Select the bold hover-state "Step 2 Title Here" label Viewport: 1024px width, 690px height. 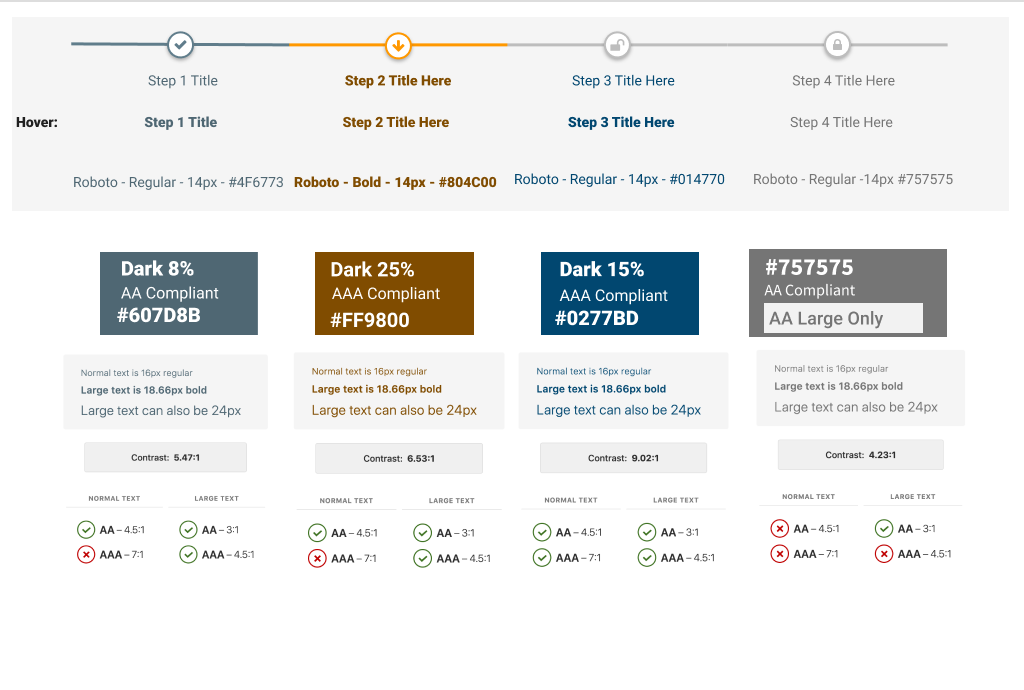(x=396, y=122)
